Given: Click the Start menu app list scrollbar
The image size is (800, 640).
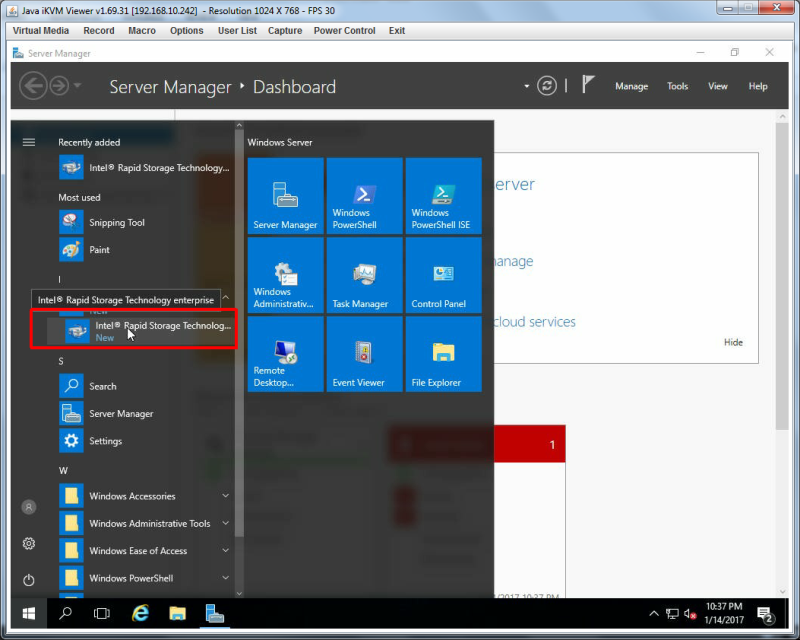Looking at the screenshot, I should (x=239, y=332).
